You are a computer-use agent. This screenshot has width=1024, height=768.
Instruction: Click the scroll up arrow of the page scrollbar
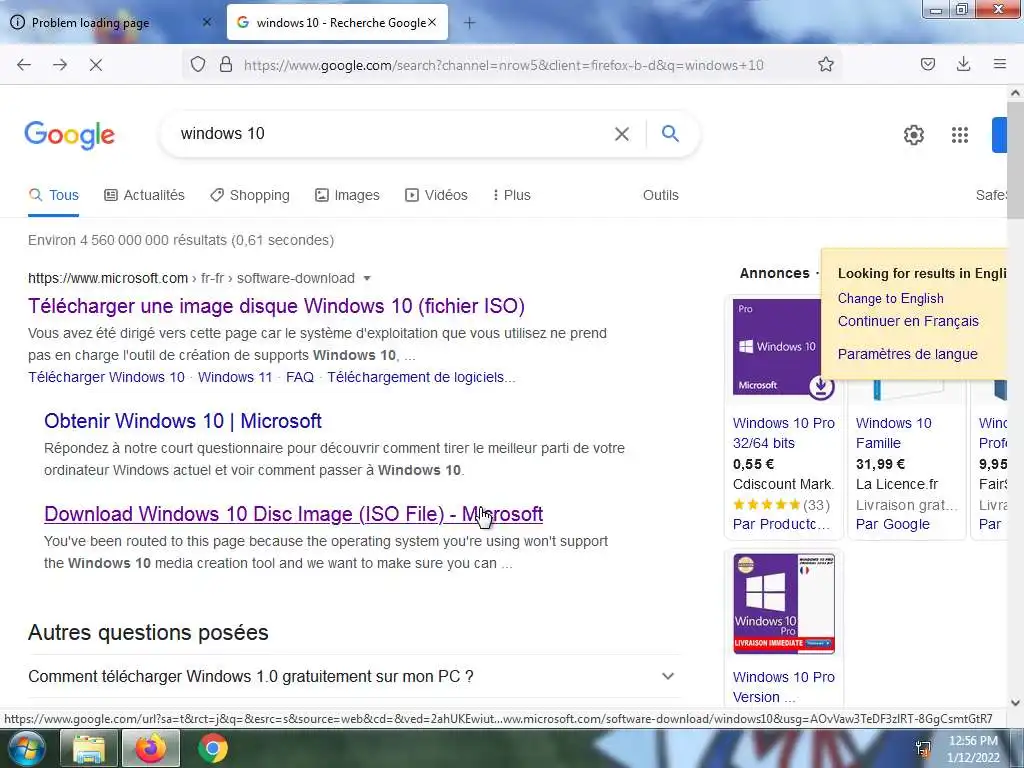pos(1016,93)
